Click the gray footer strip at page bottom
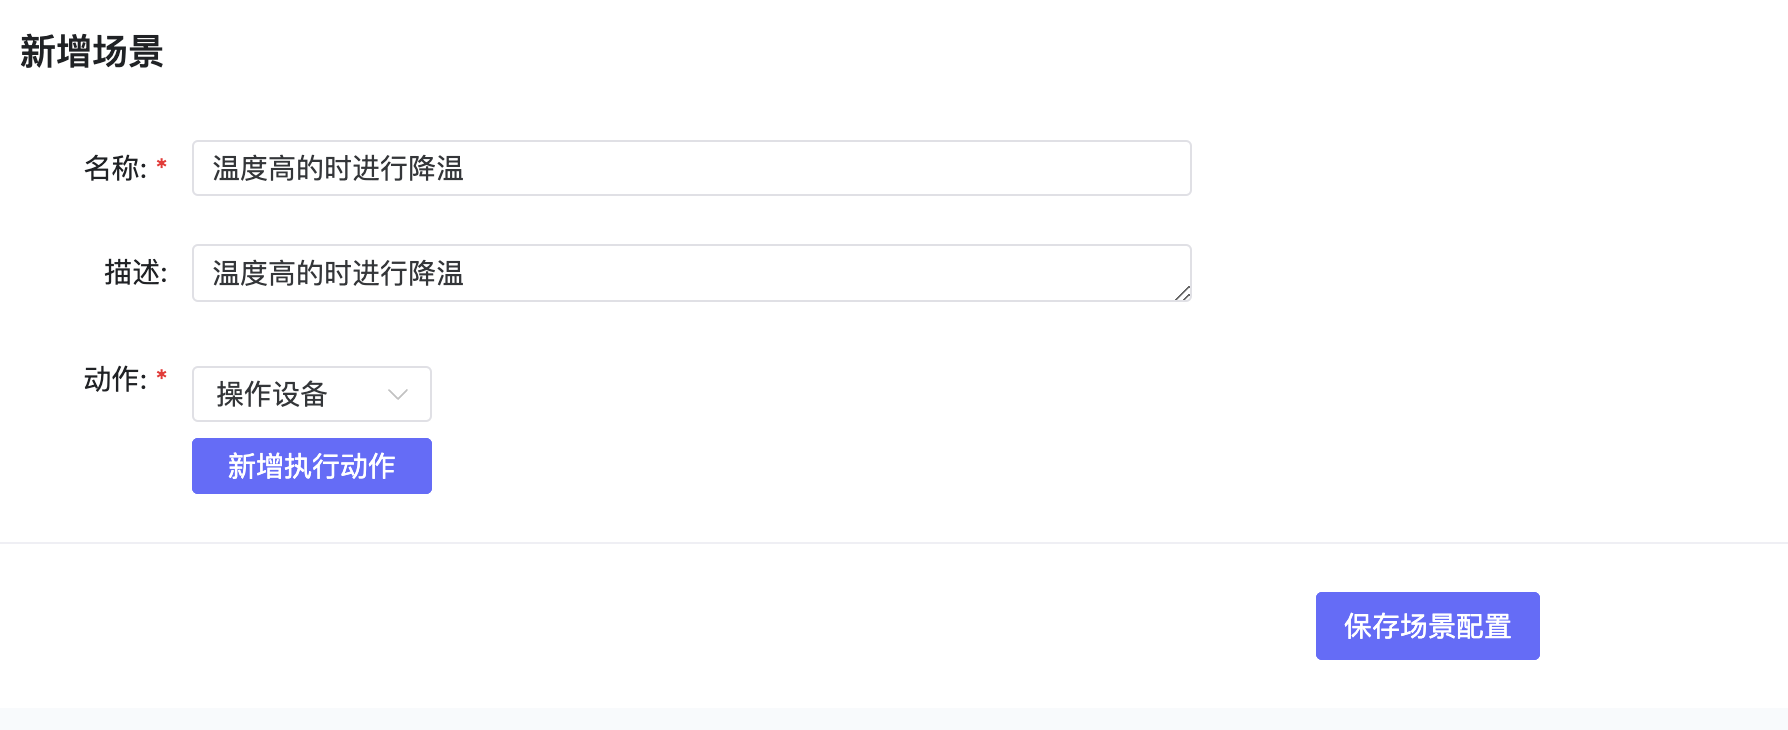This screenshot has height=730, width=1788. (894, 719)
